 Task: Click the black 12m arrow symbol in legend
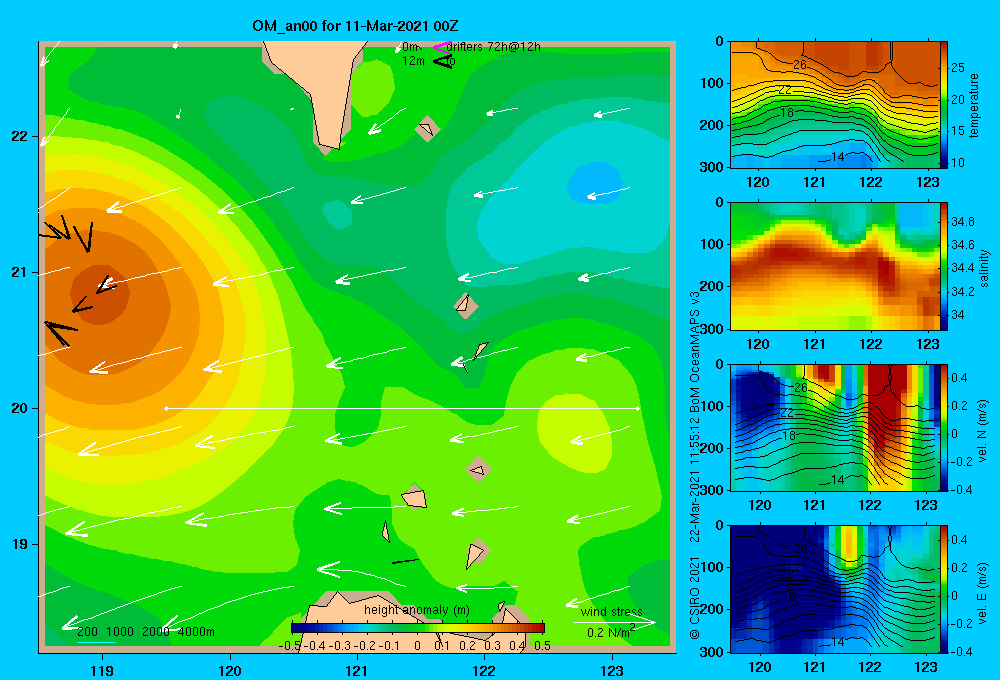click(x=443, y=61)
